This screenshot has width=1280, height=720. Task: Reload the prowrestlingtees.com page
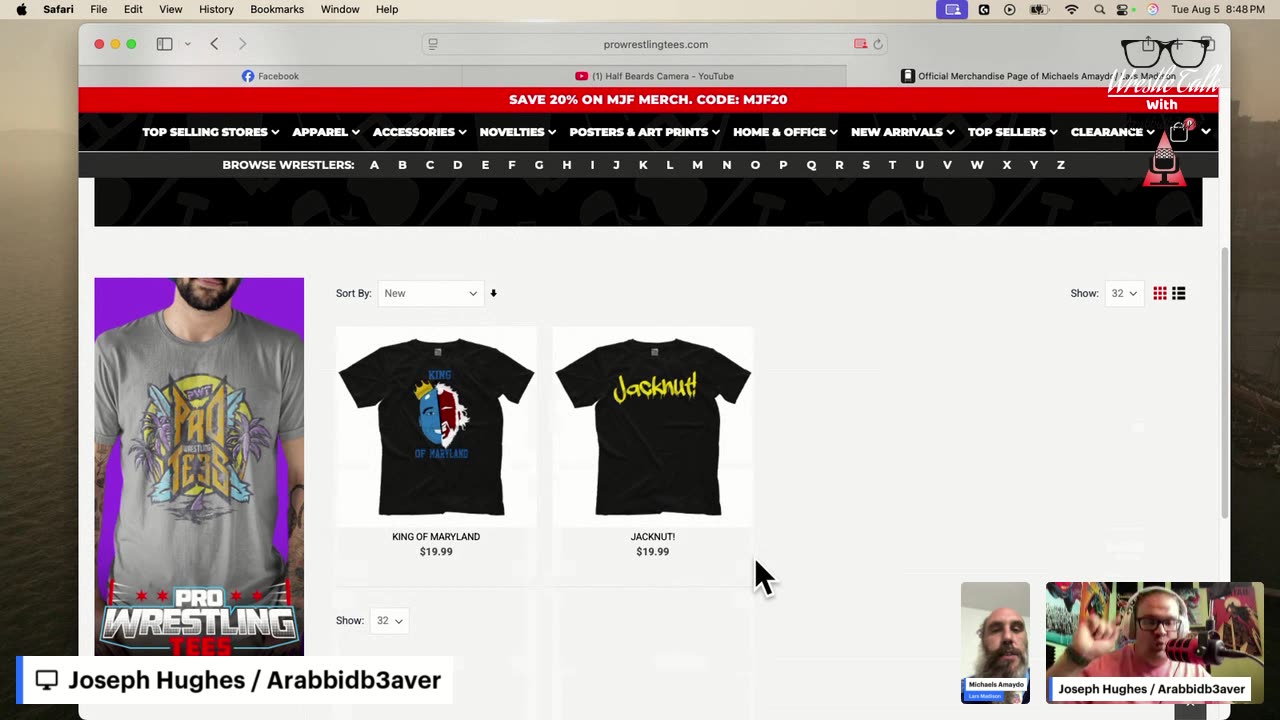tap(878, 44)
